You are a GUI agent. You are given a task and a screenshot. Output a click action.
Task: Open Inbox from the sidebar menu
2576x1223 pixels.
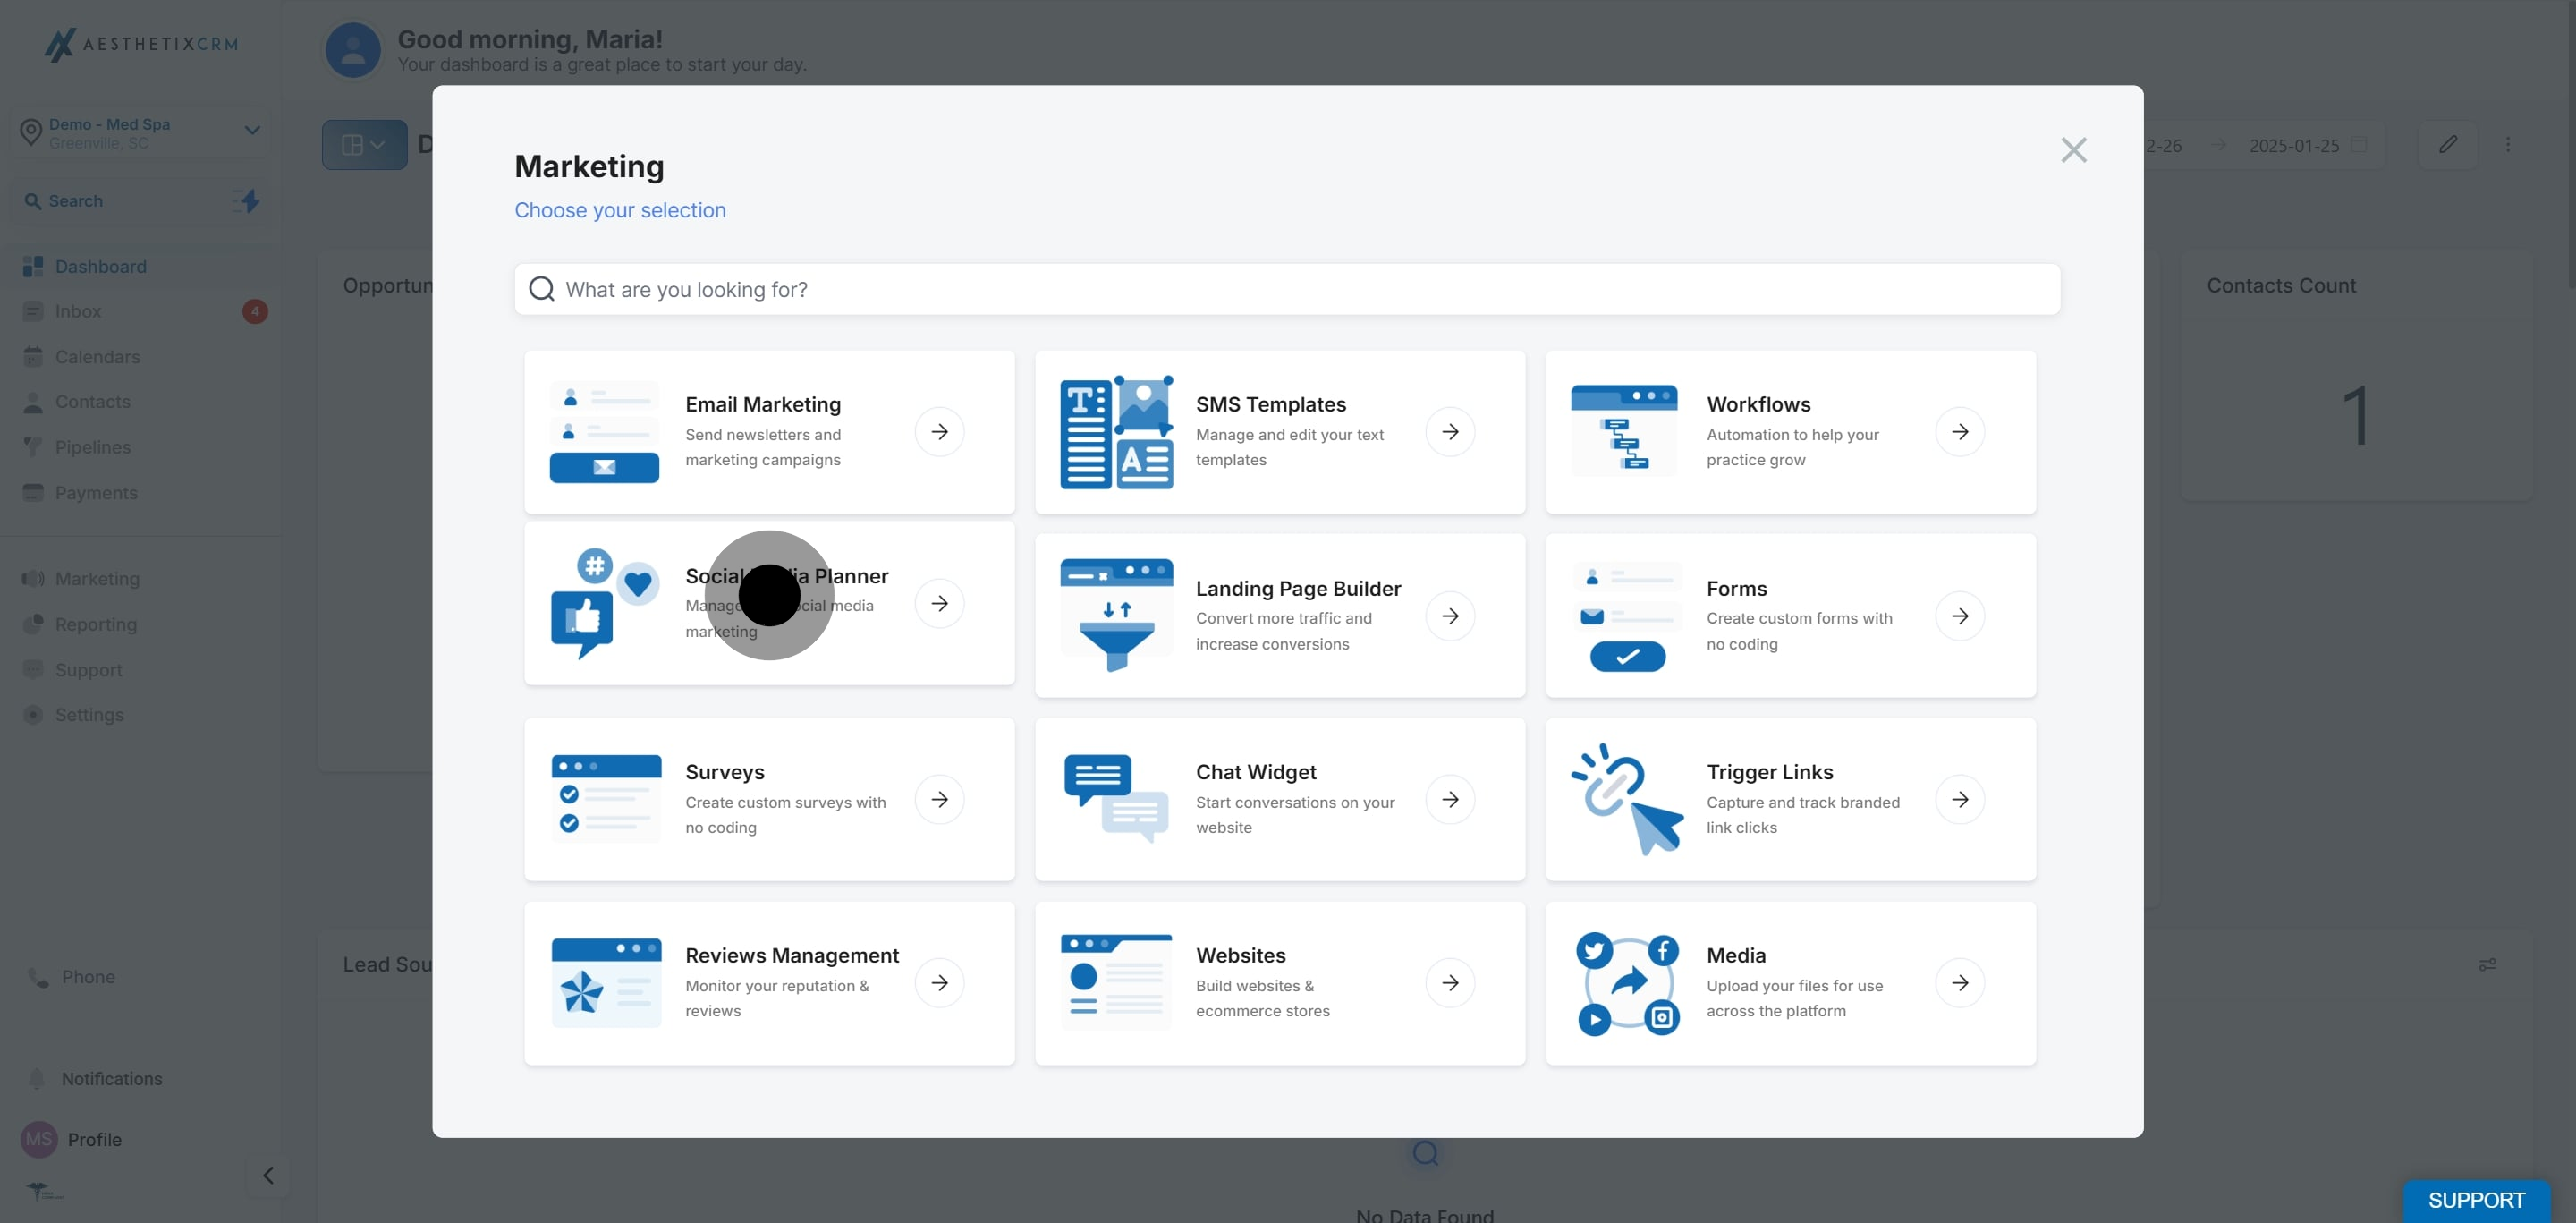pyautogui.click(x=78, y=312)
